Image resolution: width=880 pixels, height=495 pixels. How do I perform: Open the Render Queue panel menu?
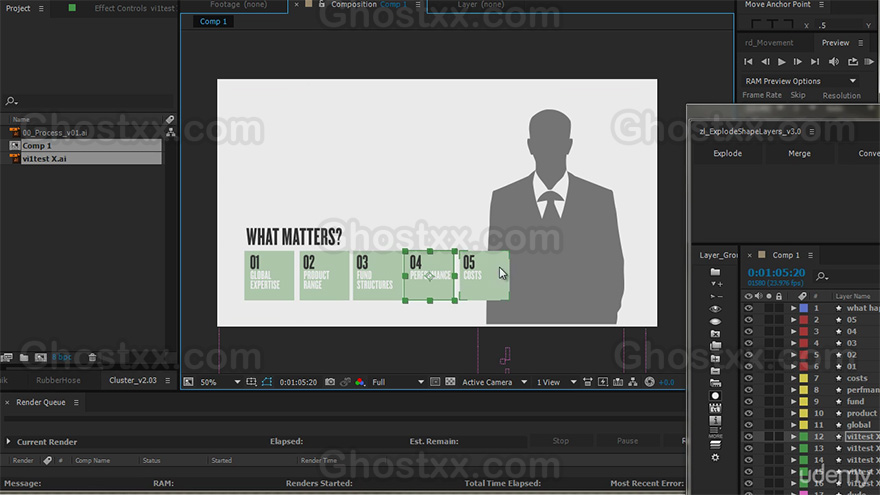pos(76,402)
